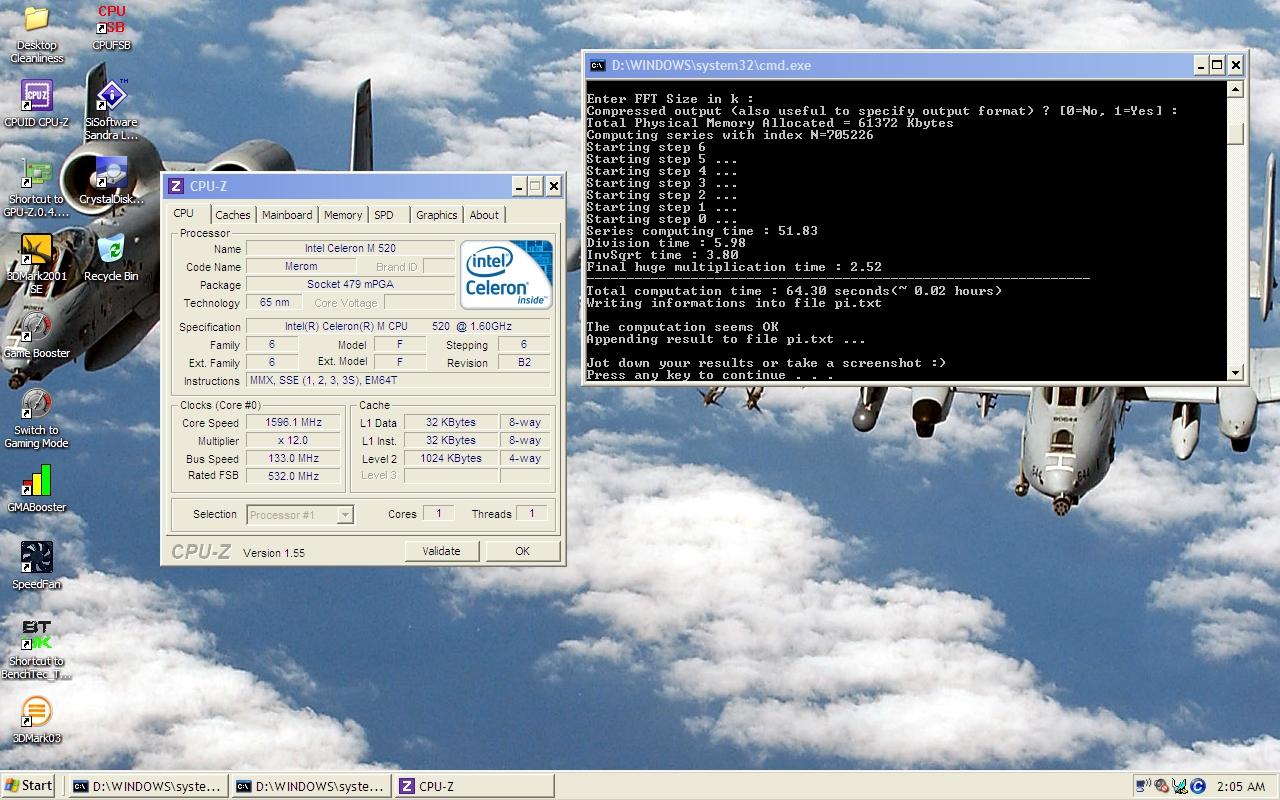Switch to second cmd taskbar button
The width and height of the screenshot is (1280, 800).
coord(311,787)
